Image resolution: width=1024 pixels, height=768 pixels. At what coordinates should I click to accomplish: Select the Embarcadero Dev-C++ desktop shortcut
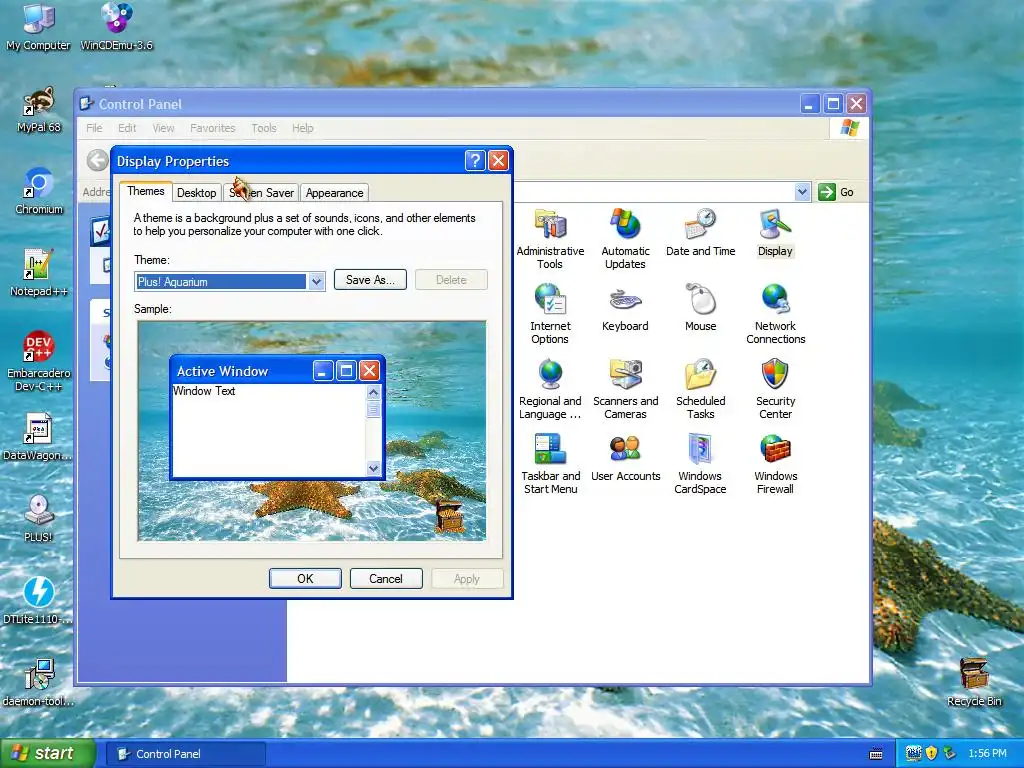point(39,361)
